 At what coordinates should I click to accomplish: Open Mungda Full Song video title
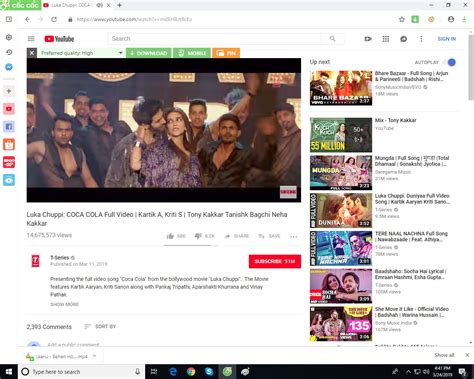412,161
